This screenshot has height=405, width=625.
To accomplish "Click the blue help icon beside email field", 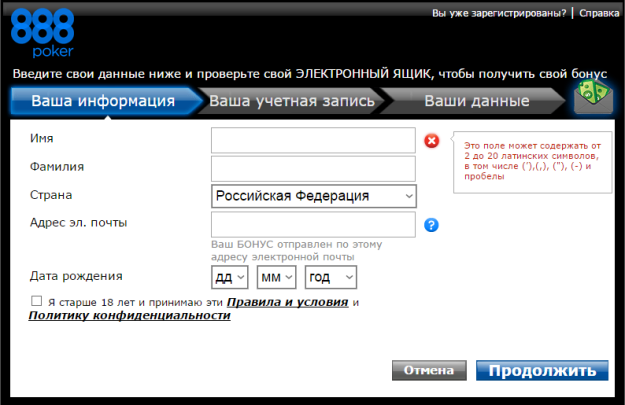I will [x=432, y=225].
